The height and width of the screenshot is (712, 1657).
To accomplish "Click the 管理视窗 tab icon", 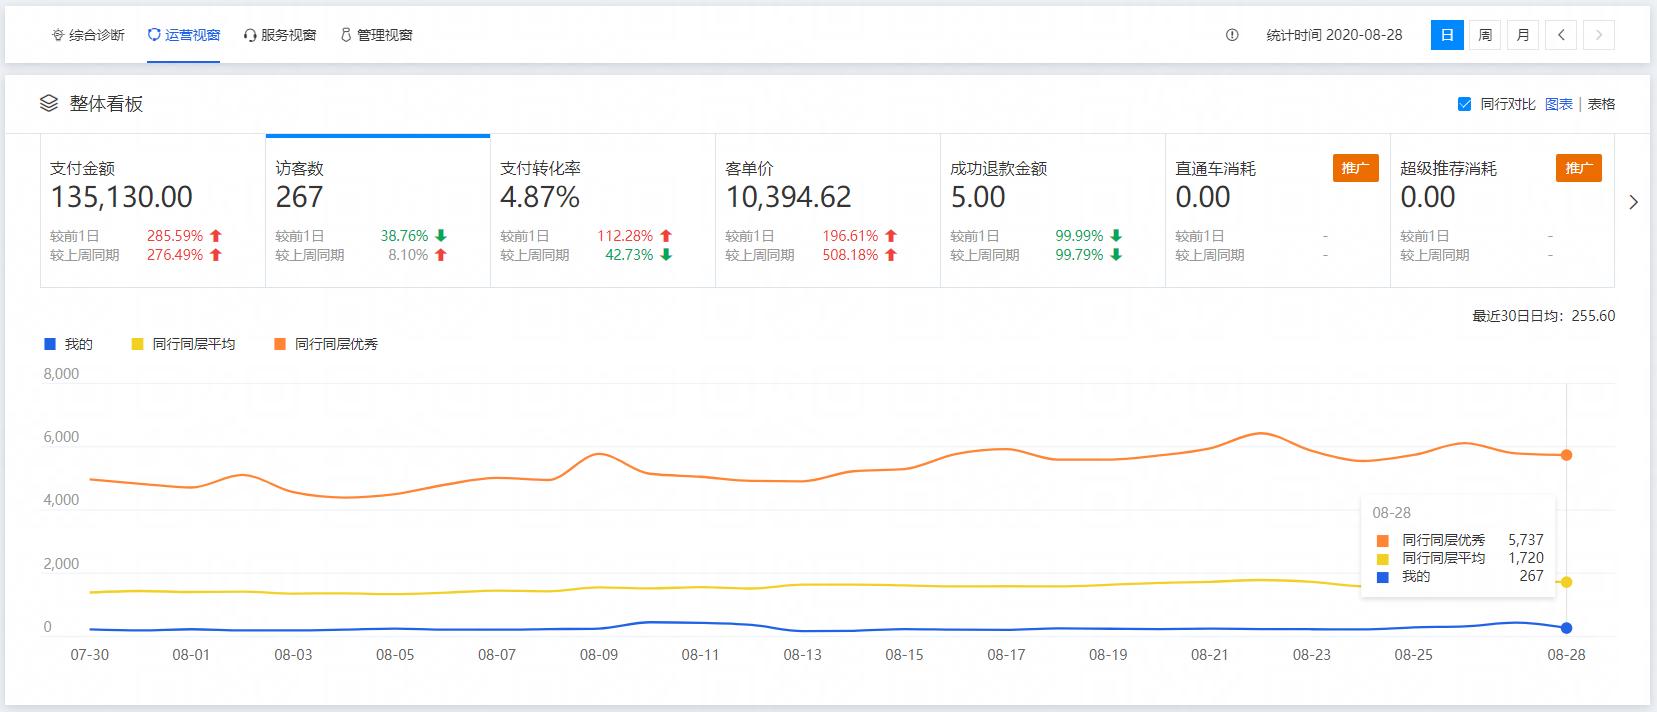I will coord(346,35).
